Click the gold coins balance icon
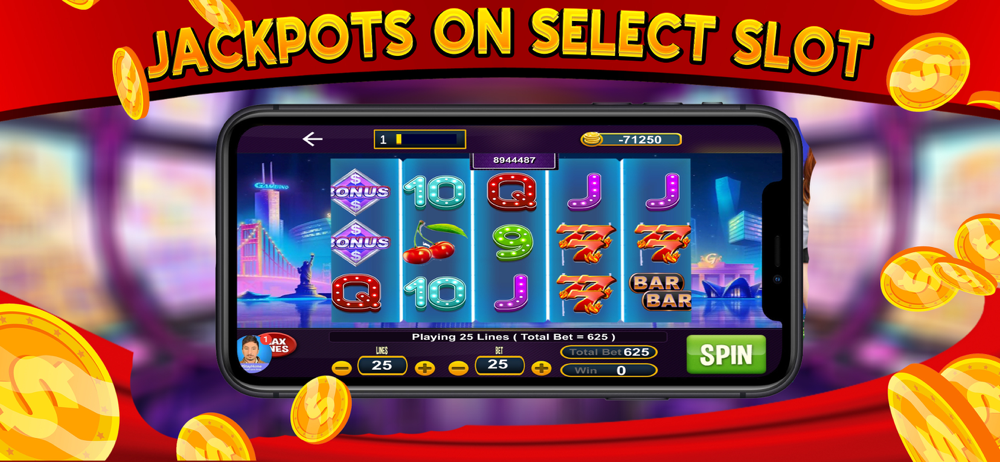Viewport: 1000px width, 462px height. tap(591, 139)
